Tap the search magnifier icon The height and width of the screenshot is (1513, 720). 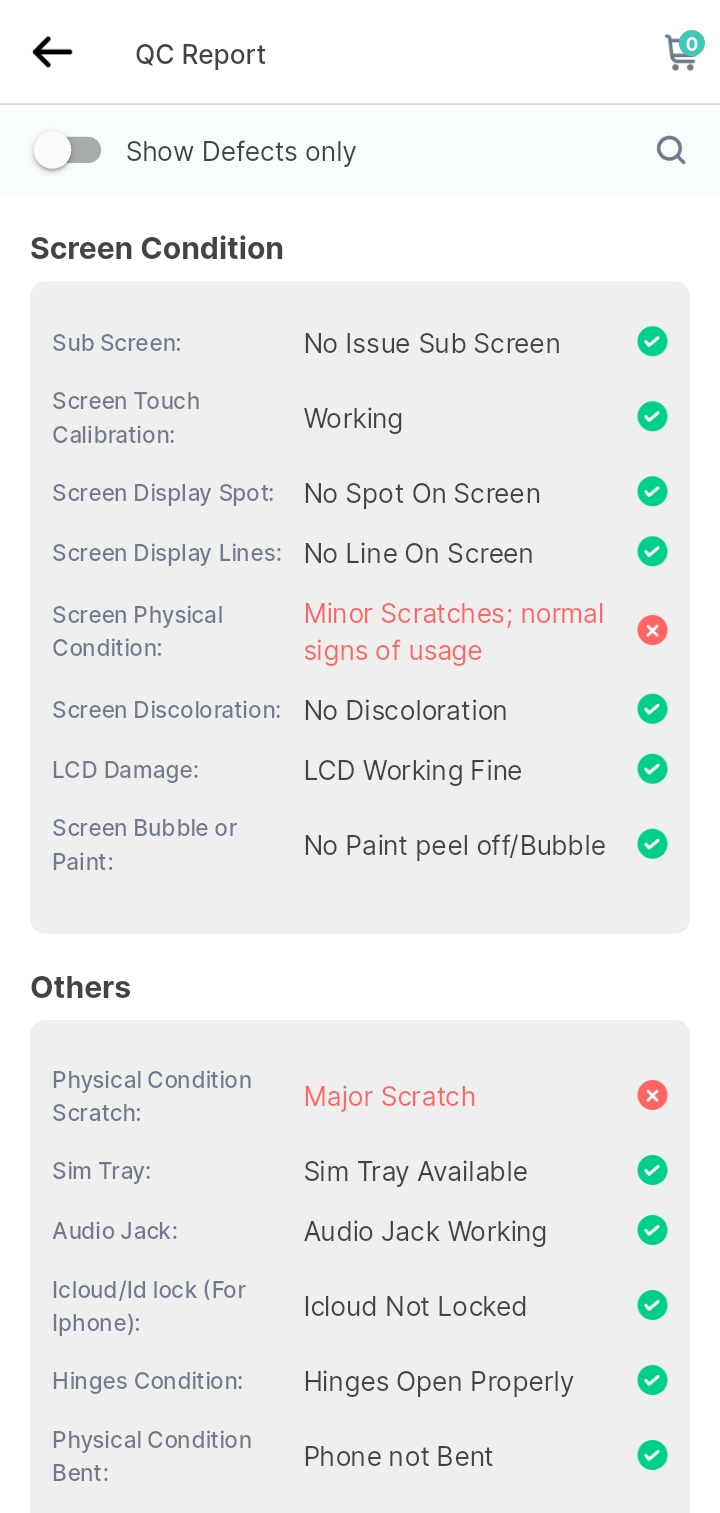point(671,151)
